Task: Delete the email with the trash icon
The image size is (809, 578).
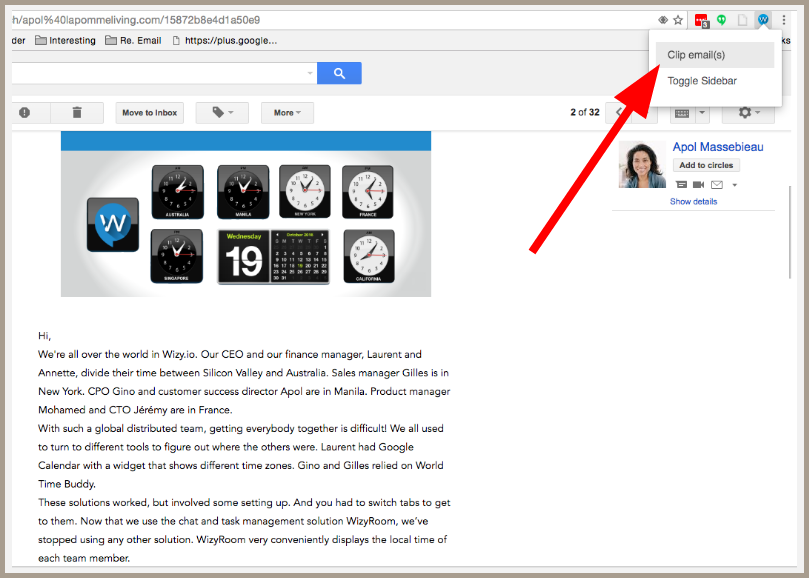Action: (77, 113)
